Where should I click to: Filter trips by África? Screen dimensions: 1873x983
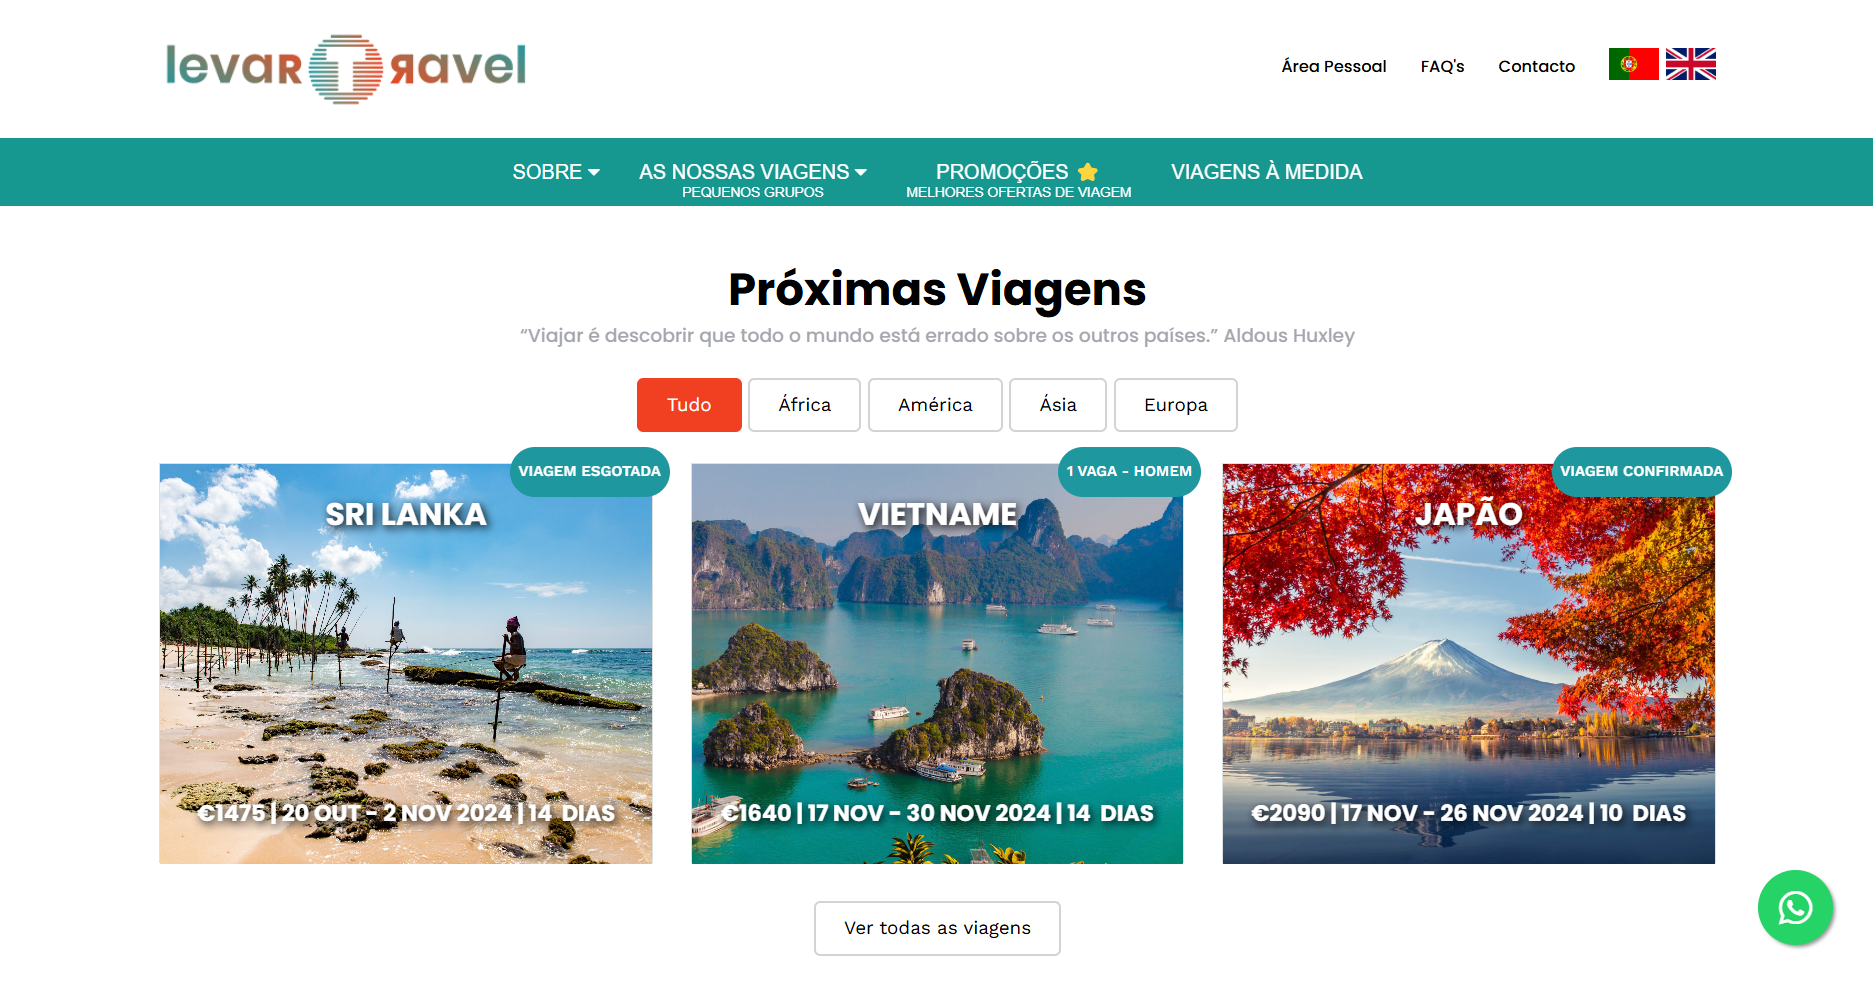coord(804,405)
